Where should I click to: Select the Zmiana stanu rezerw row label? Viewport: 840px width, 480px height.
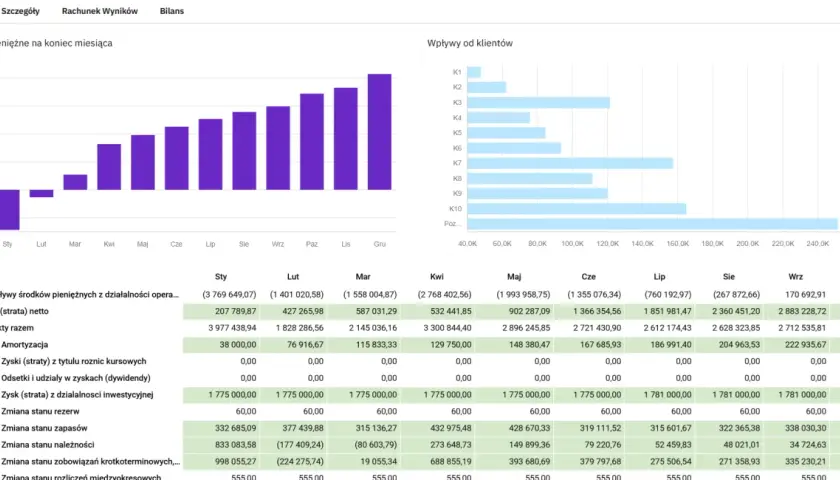[40, 411]
